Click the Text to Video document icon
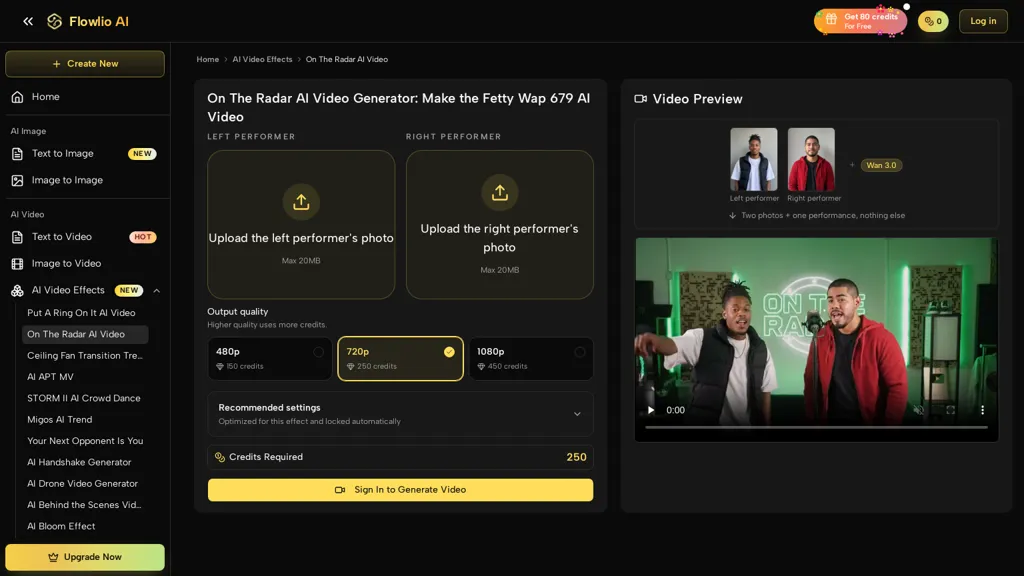 click(18, 237)
